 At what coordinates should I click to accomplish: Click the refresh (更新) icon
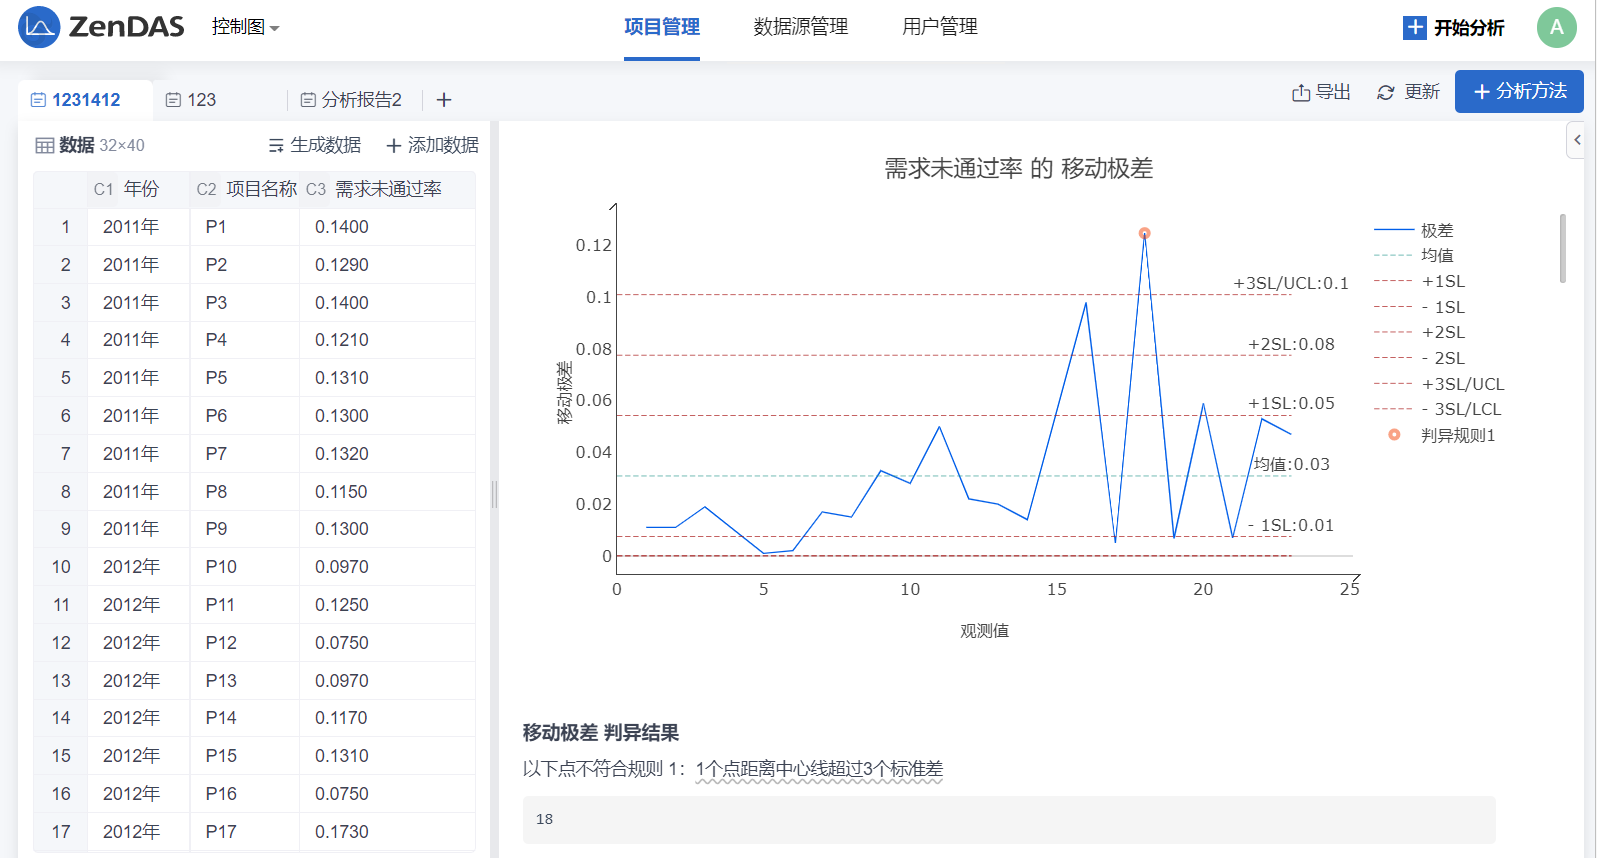(1385, 93)
